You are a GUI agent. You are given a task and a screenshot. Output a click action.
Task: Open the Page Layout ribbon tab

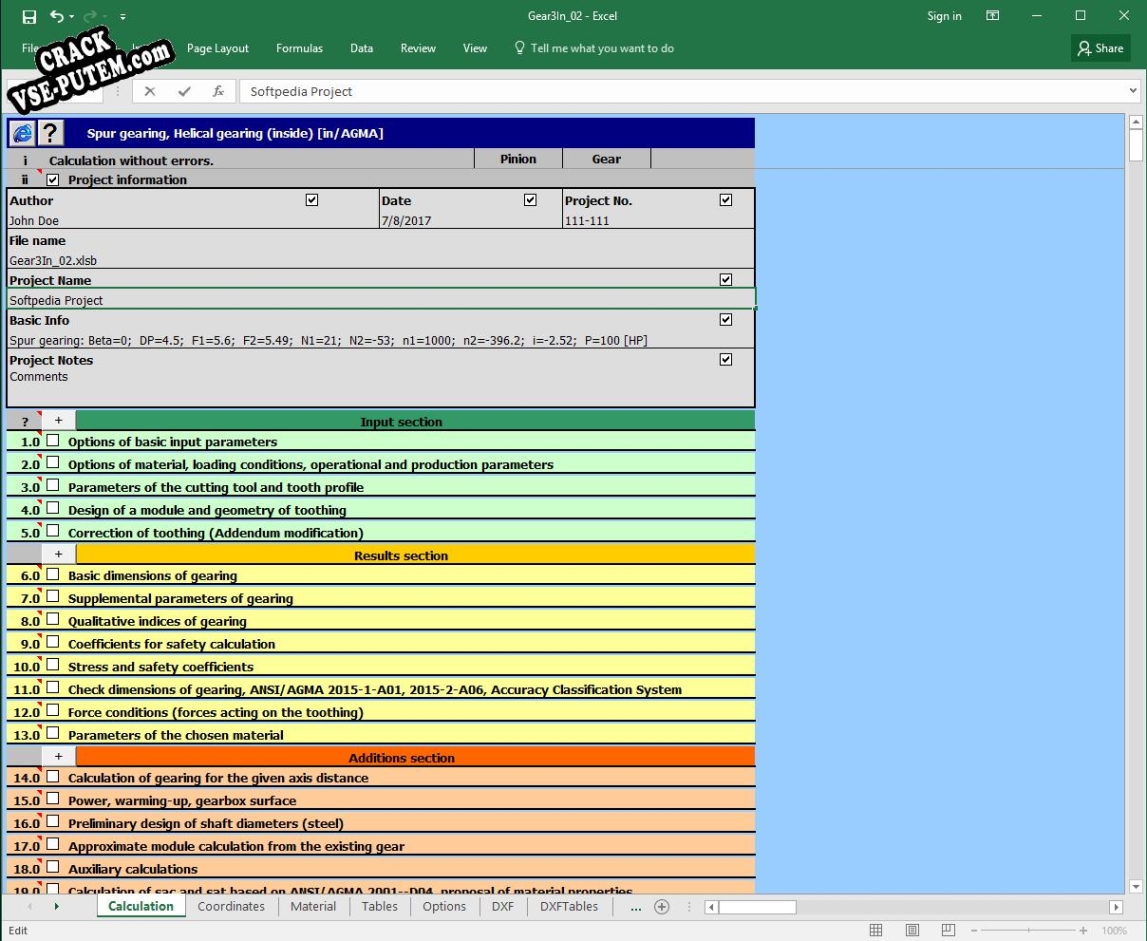click(x=217, y=48)
